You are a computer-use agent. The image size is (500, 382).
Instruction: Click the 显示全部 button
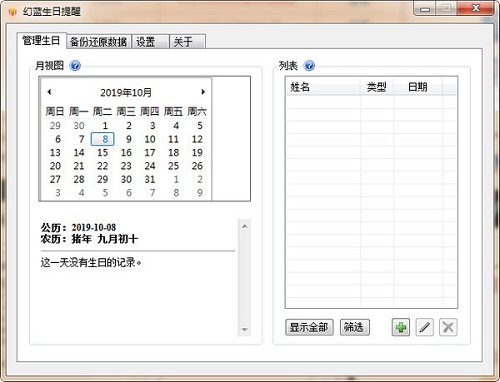click(309, 327)
